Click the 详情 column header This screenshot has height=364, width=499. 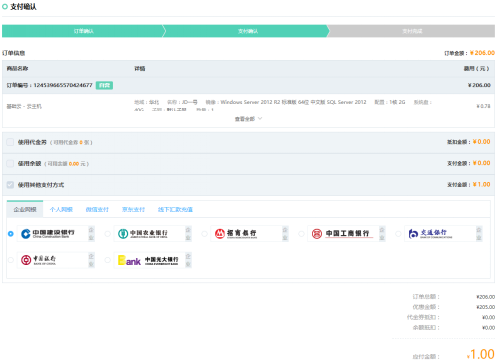140,68
